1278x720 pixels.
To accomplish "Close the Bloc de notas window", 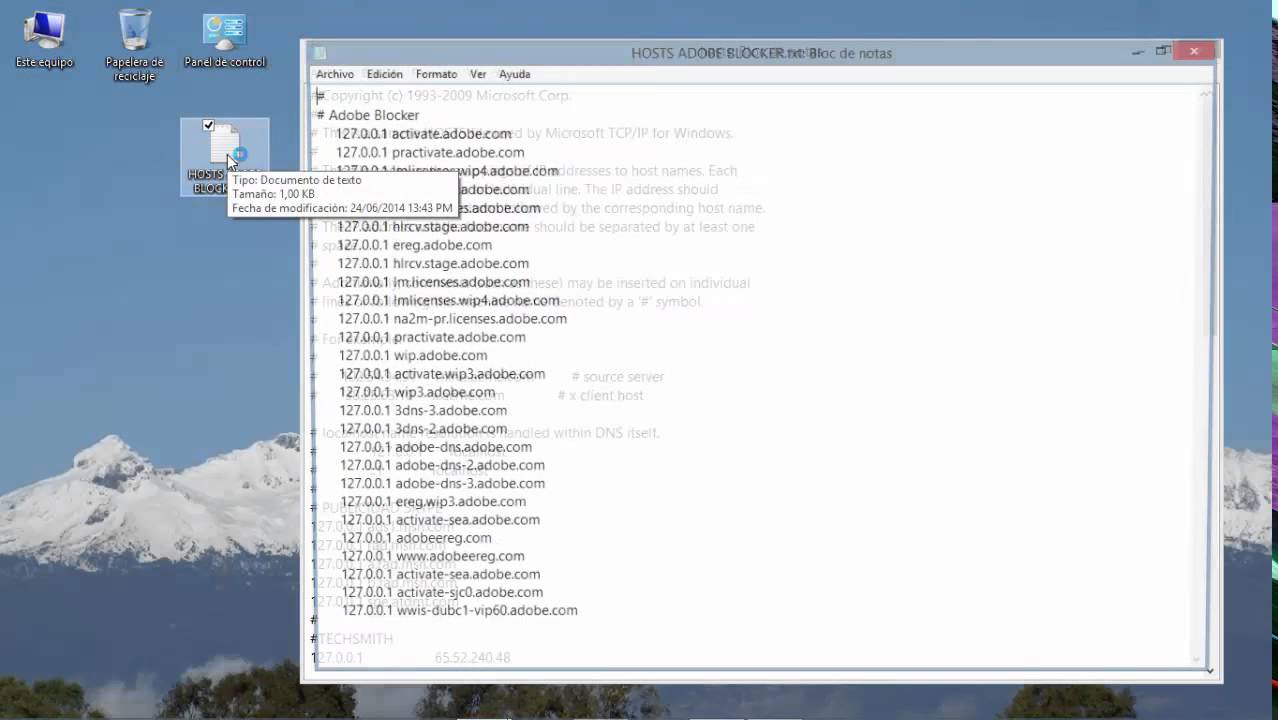I will (x=1194, y=51).
